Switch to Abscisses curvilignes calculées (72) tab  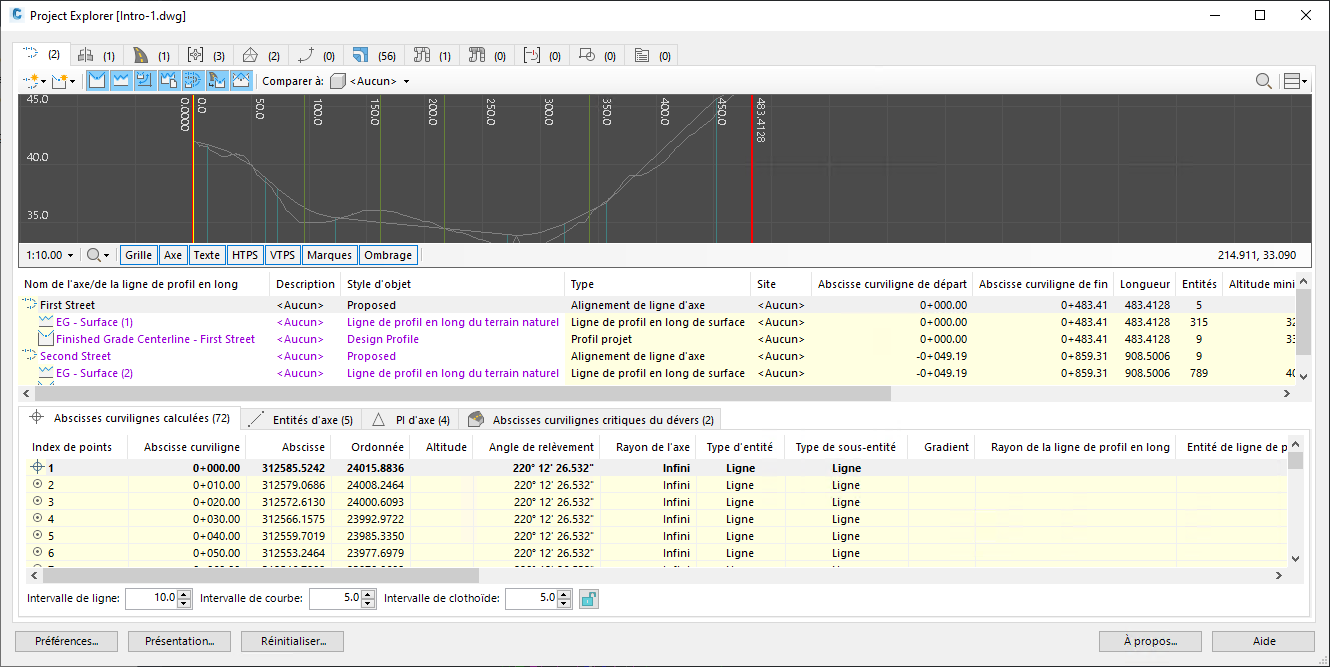pyautogui.click(x=131, y=419)
